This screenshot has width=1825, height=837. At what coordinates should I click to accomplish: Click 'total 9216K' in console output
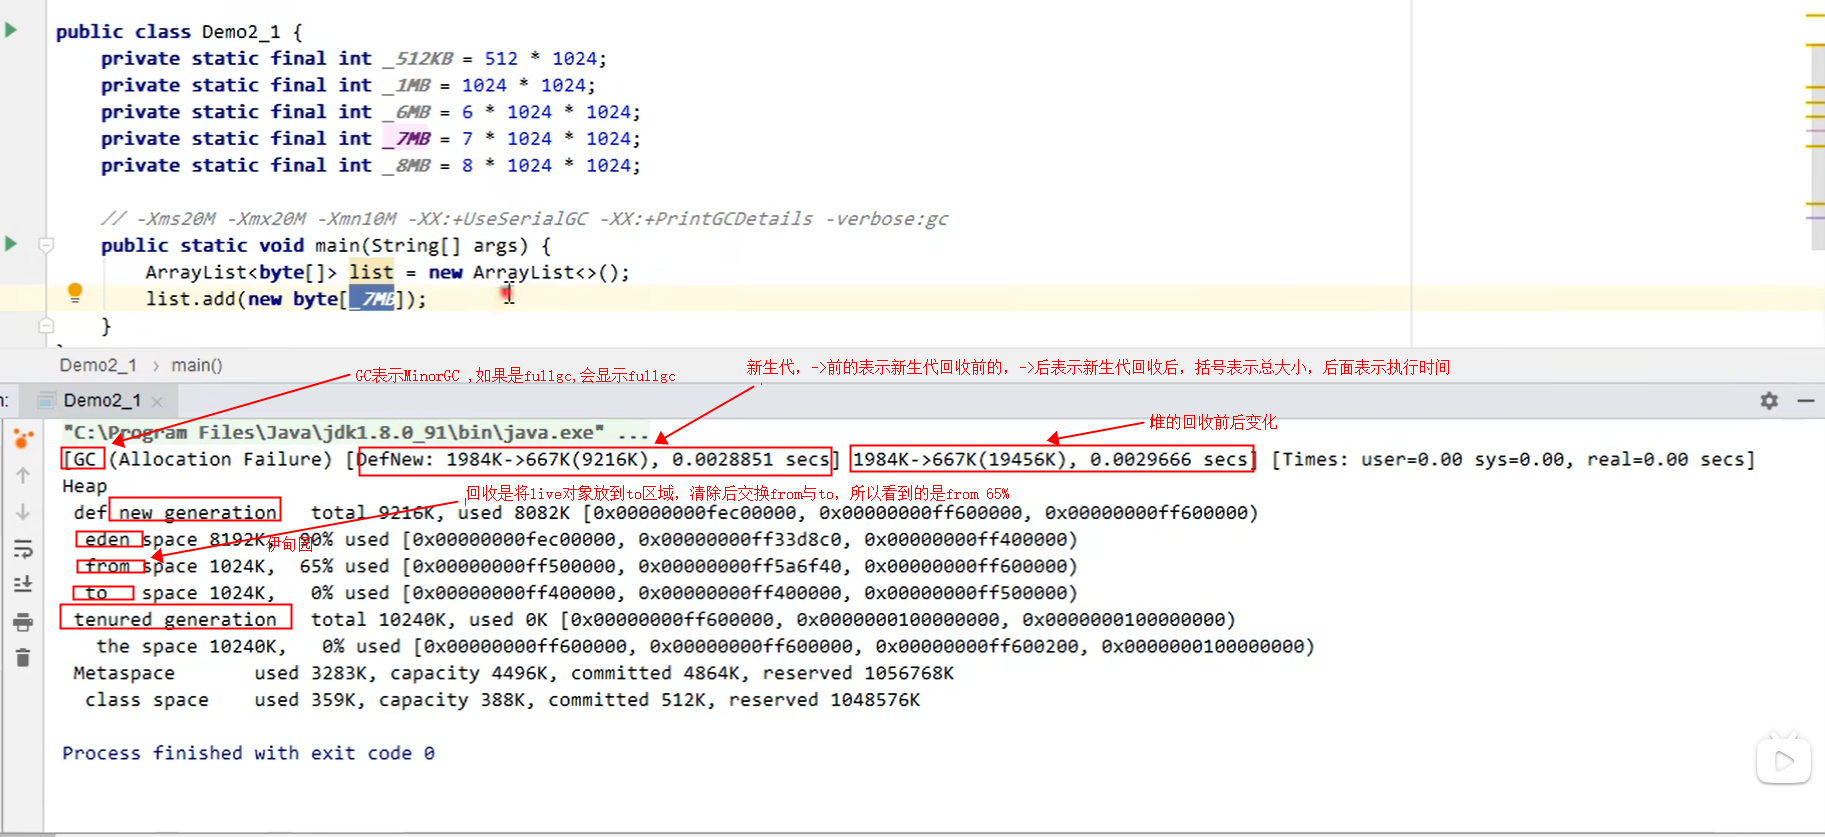[372, 513]
